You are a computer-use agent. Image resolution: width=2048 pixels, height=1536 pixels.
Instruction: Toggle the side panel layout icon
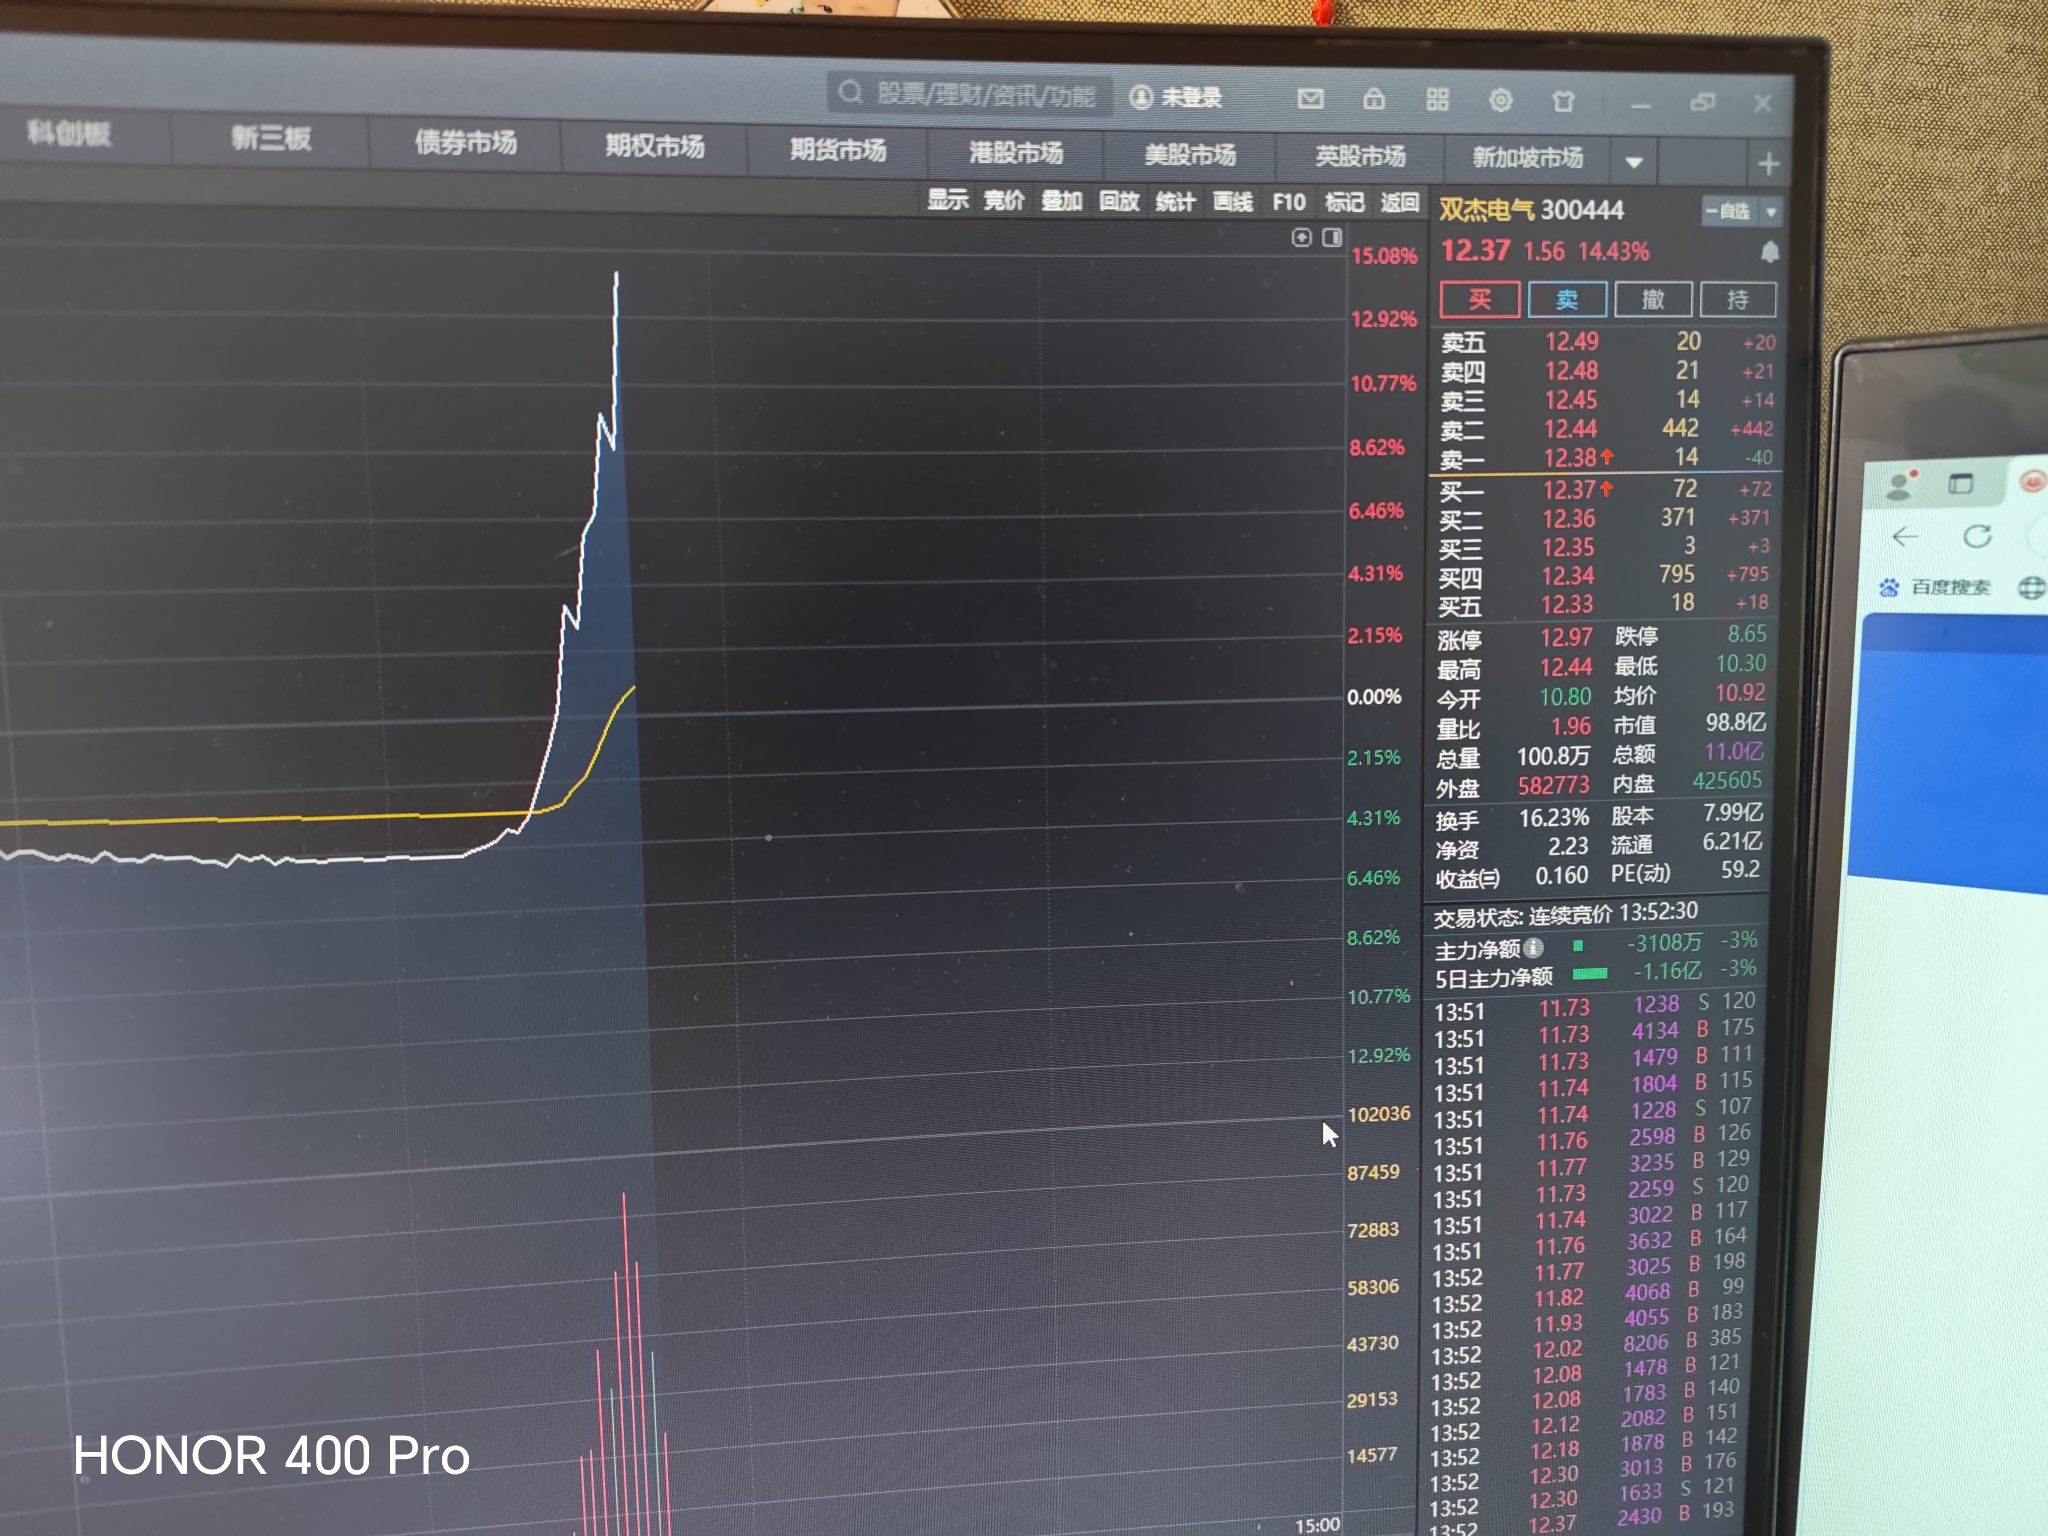click(1332, 237)
